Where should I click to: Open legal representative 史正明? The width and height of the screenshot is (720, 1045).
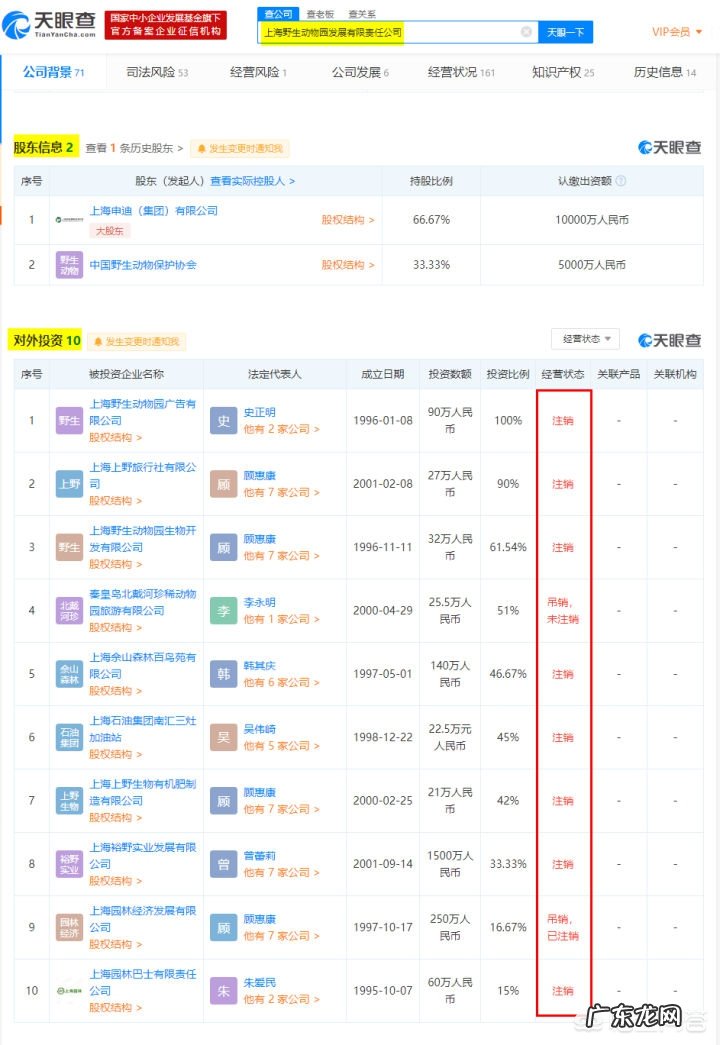[x=259, y=412]
